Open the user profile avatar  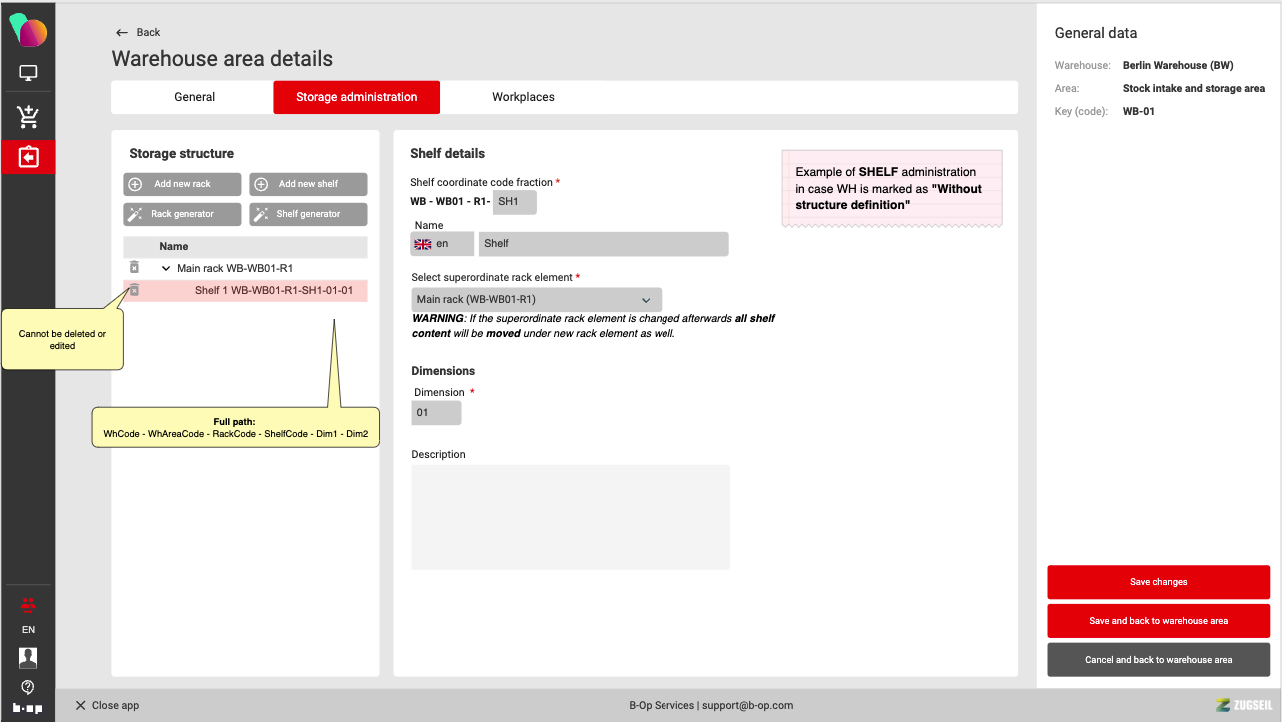click(28, 657)
